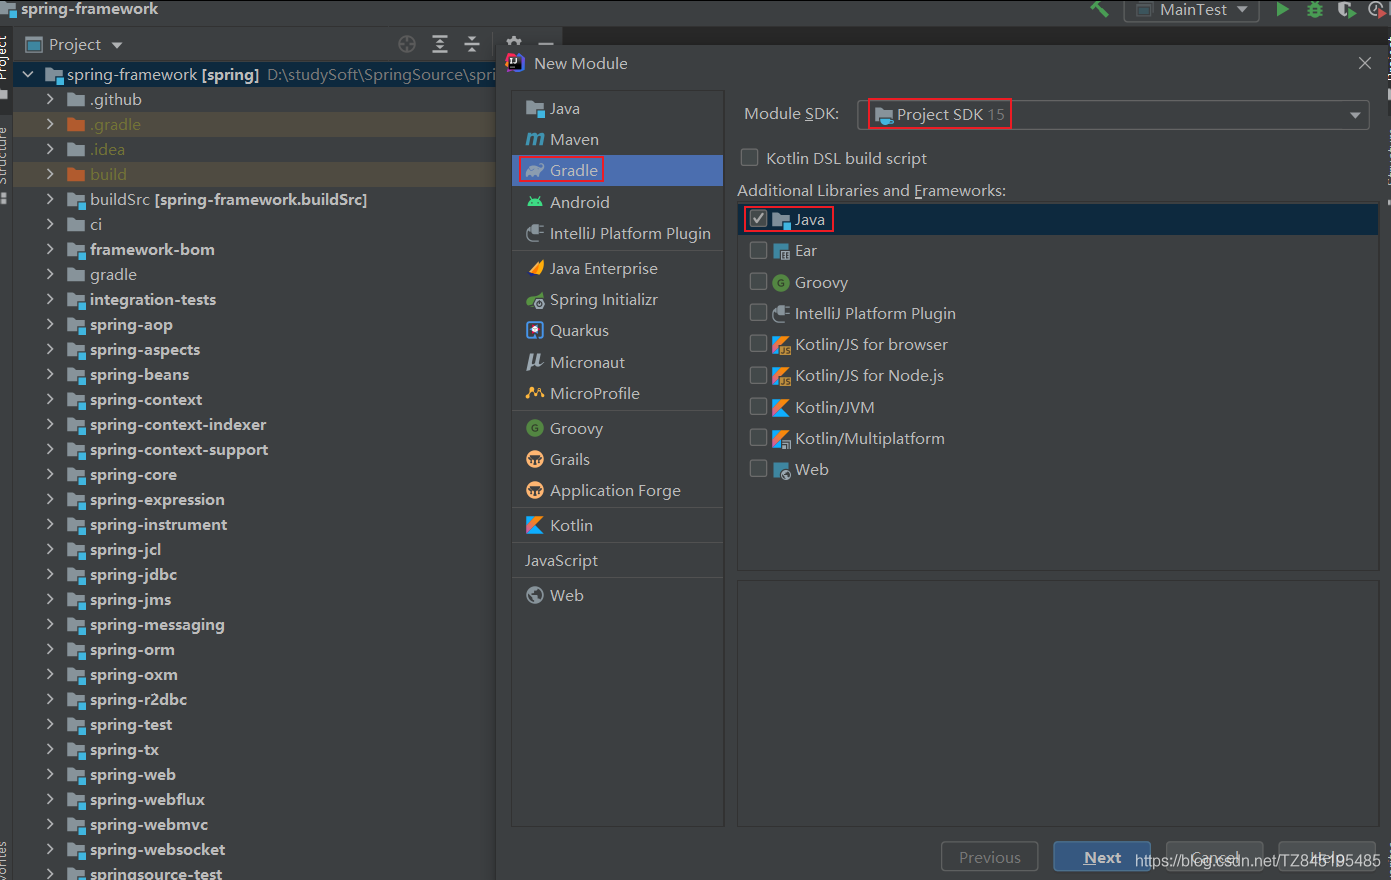
Task: Click the Previous button
Action: [x=989, y=857]
